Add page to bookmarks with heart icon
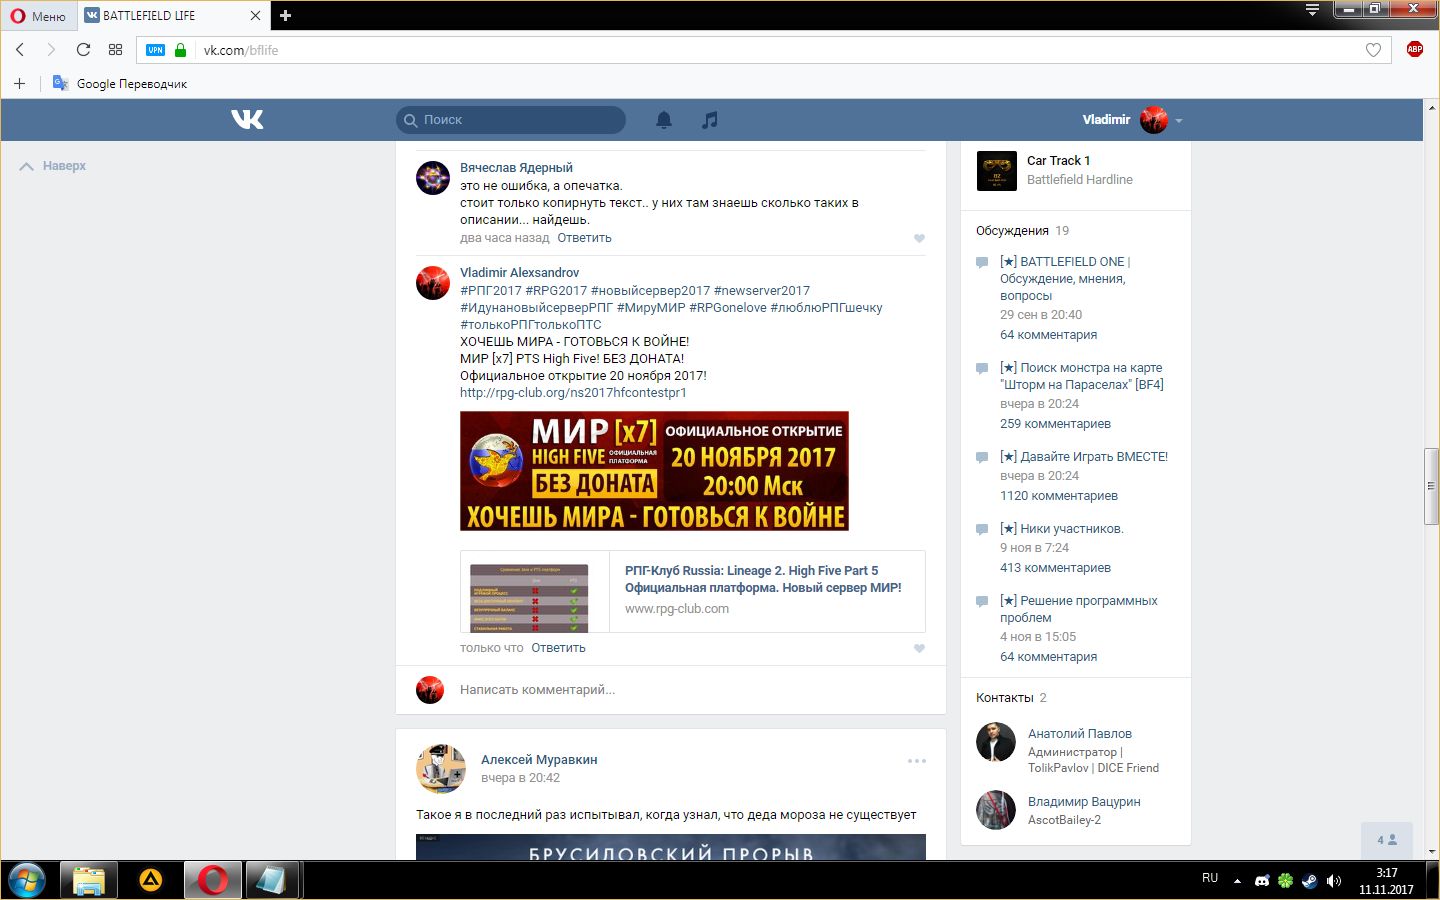 (x=1373, y=50)
